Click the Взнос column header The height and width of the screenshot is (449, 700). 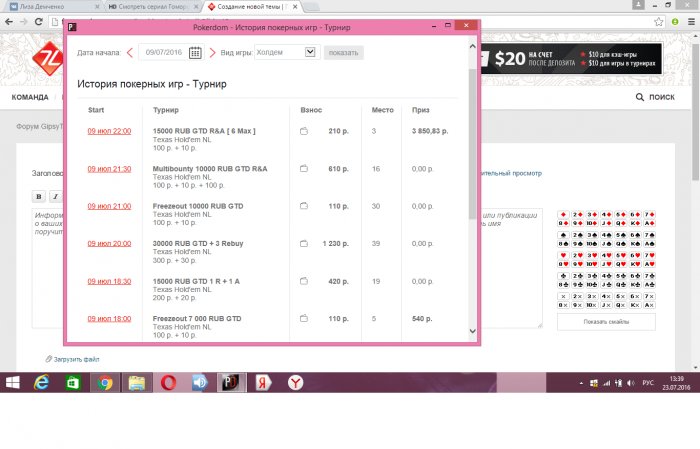coord(311,110)
